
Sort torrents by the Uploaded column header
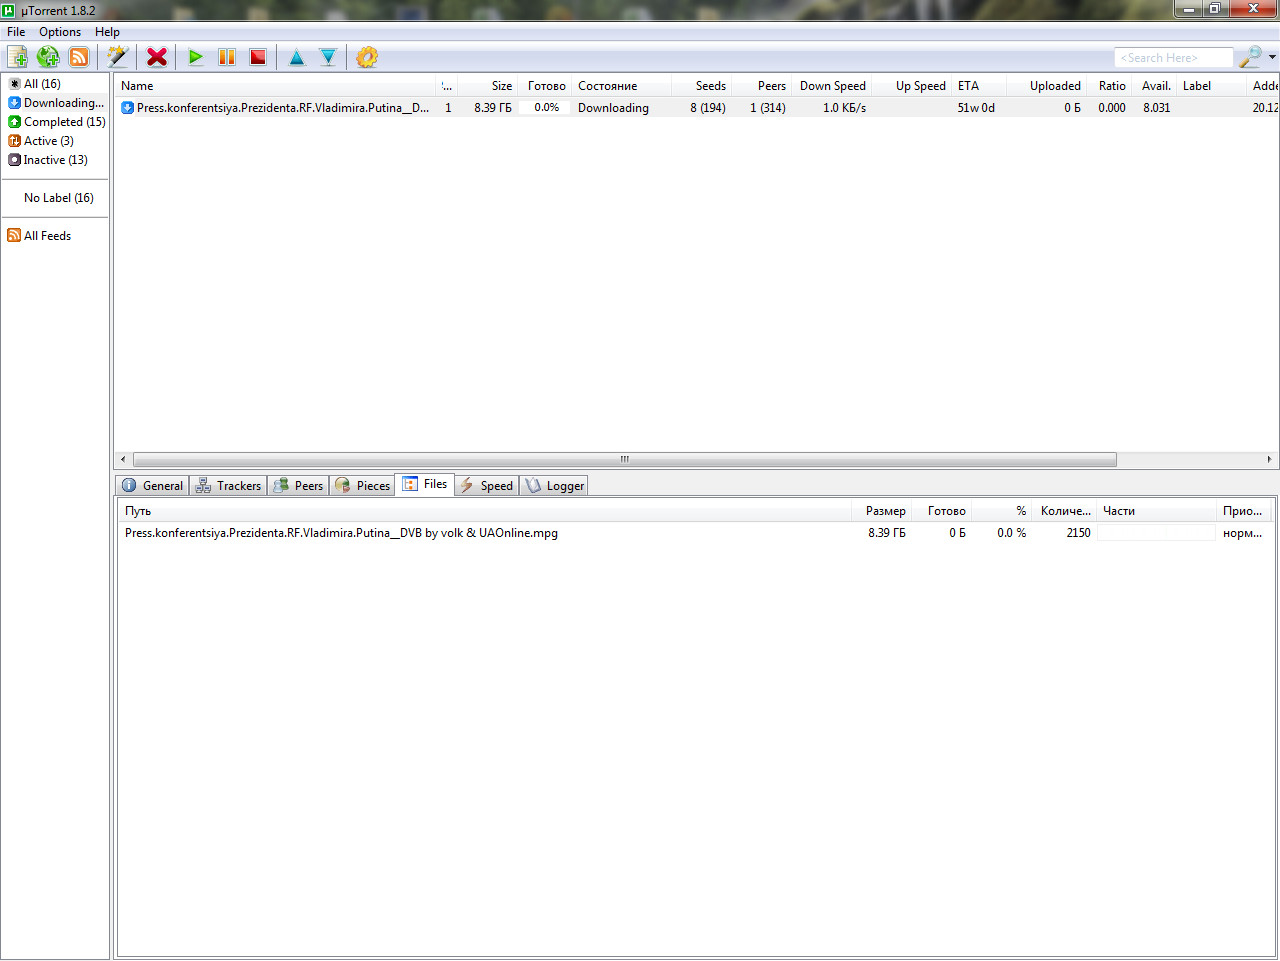1046,86
